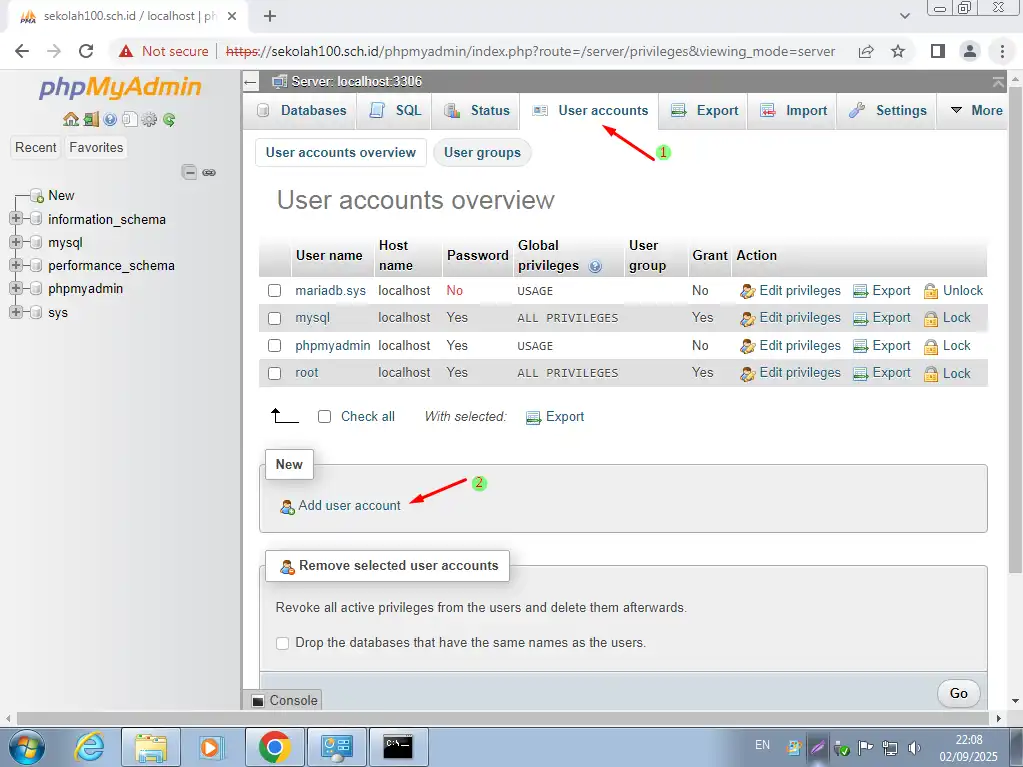Open phpMyAdmin home icon in sidebar
Viewport: 1023px width, 767px height.
click(70, 119)
